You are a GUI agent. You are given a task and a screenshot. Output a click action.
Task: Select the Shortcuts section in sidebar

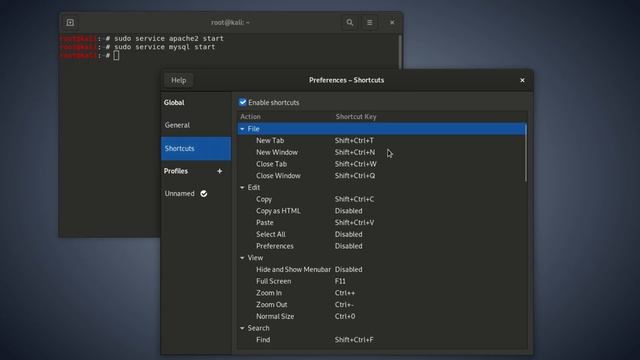point(196,148)
